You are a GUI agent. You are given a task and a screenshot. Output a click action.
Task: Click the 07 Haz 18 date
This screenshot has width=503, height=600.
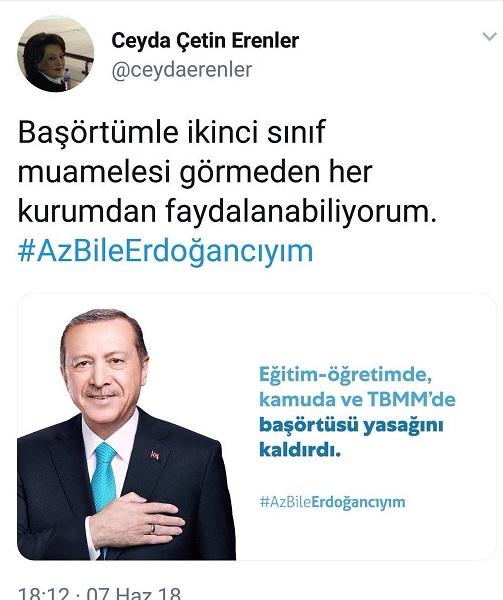tap(133, 593)
